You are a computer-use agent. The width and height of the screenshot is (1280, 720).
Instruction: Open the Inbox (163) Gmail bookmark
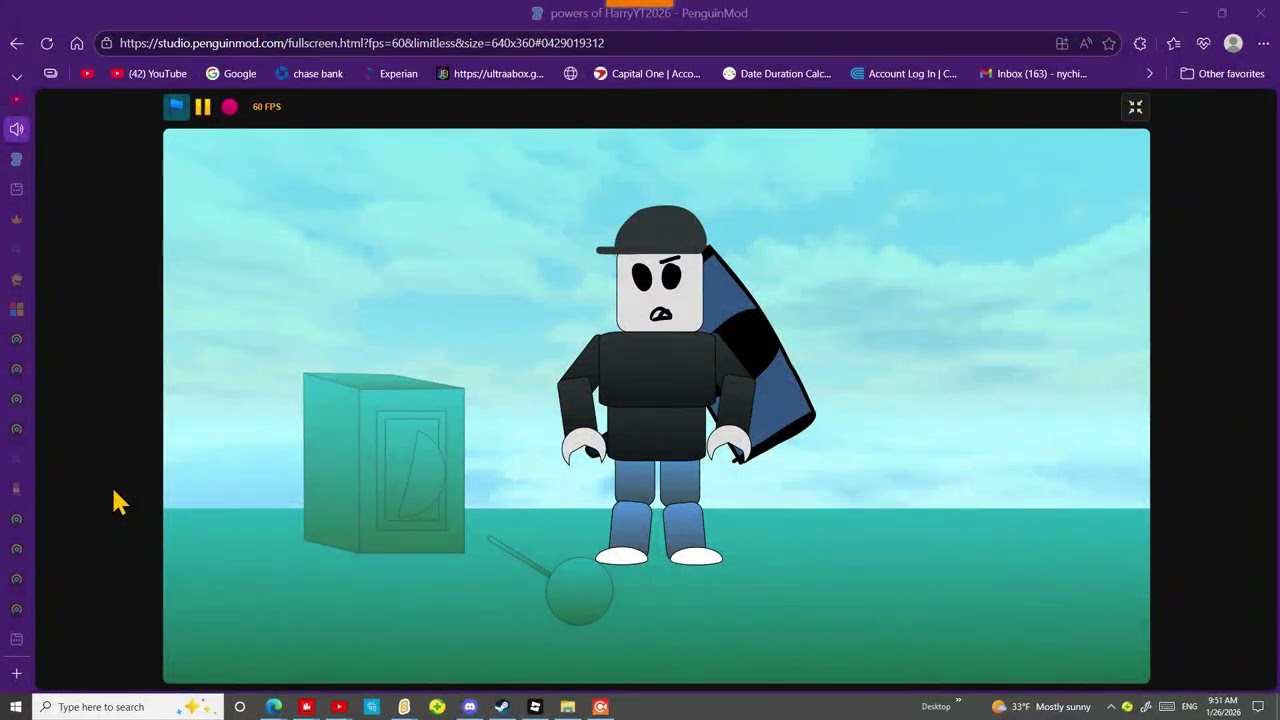[x=1033, y=73]
